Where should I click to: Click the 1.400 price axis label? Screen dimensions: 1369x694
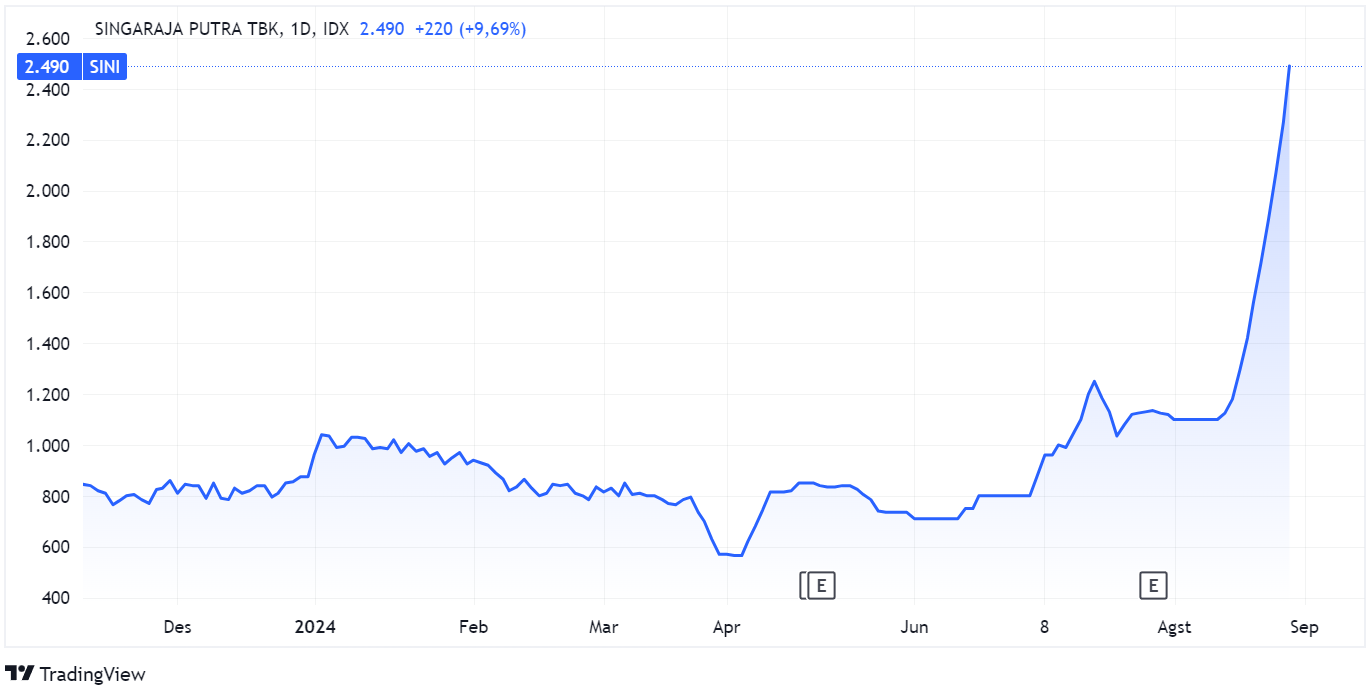tap(48, 344)
